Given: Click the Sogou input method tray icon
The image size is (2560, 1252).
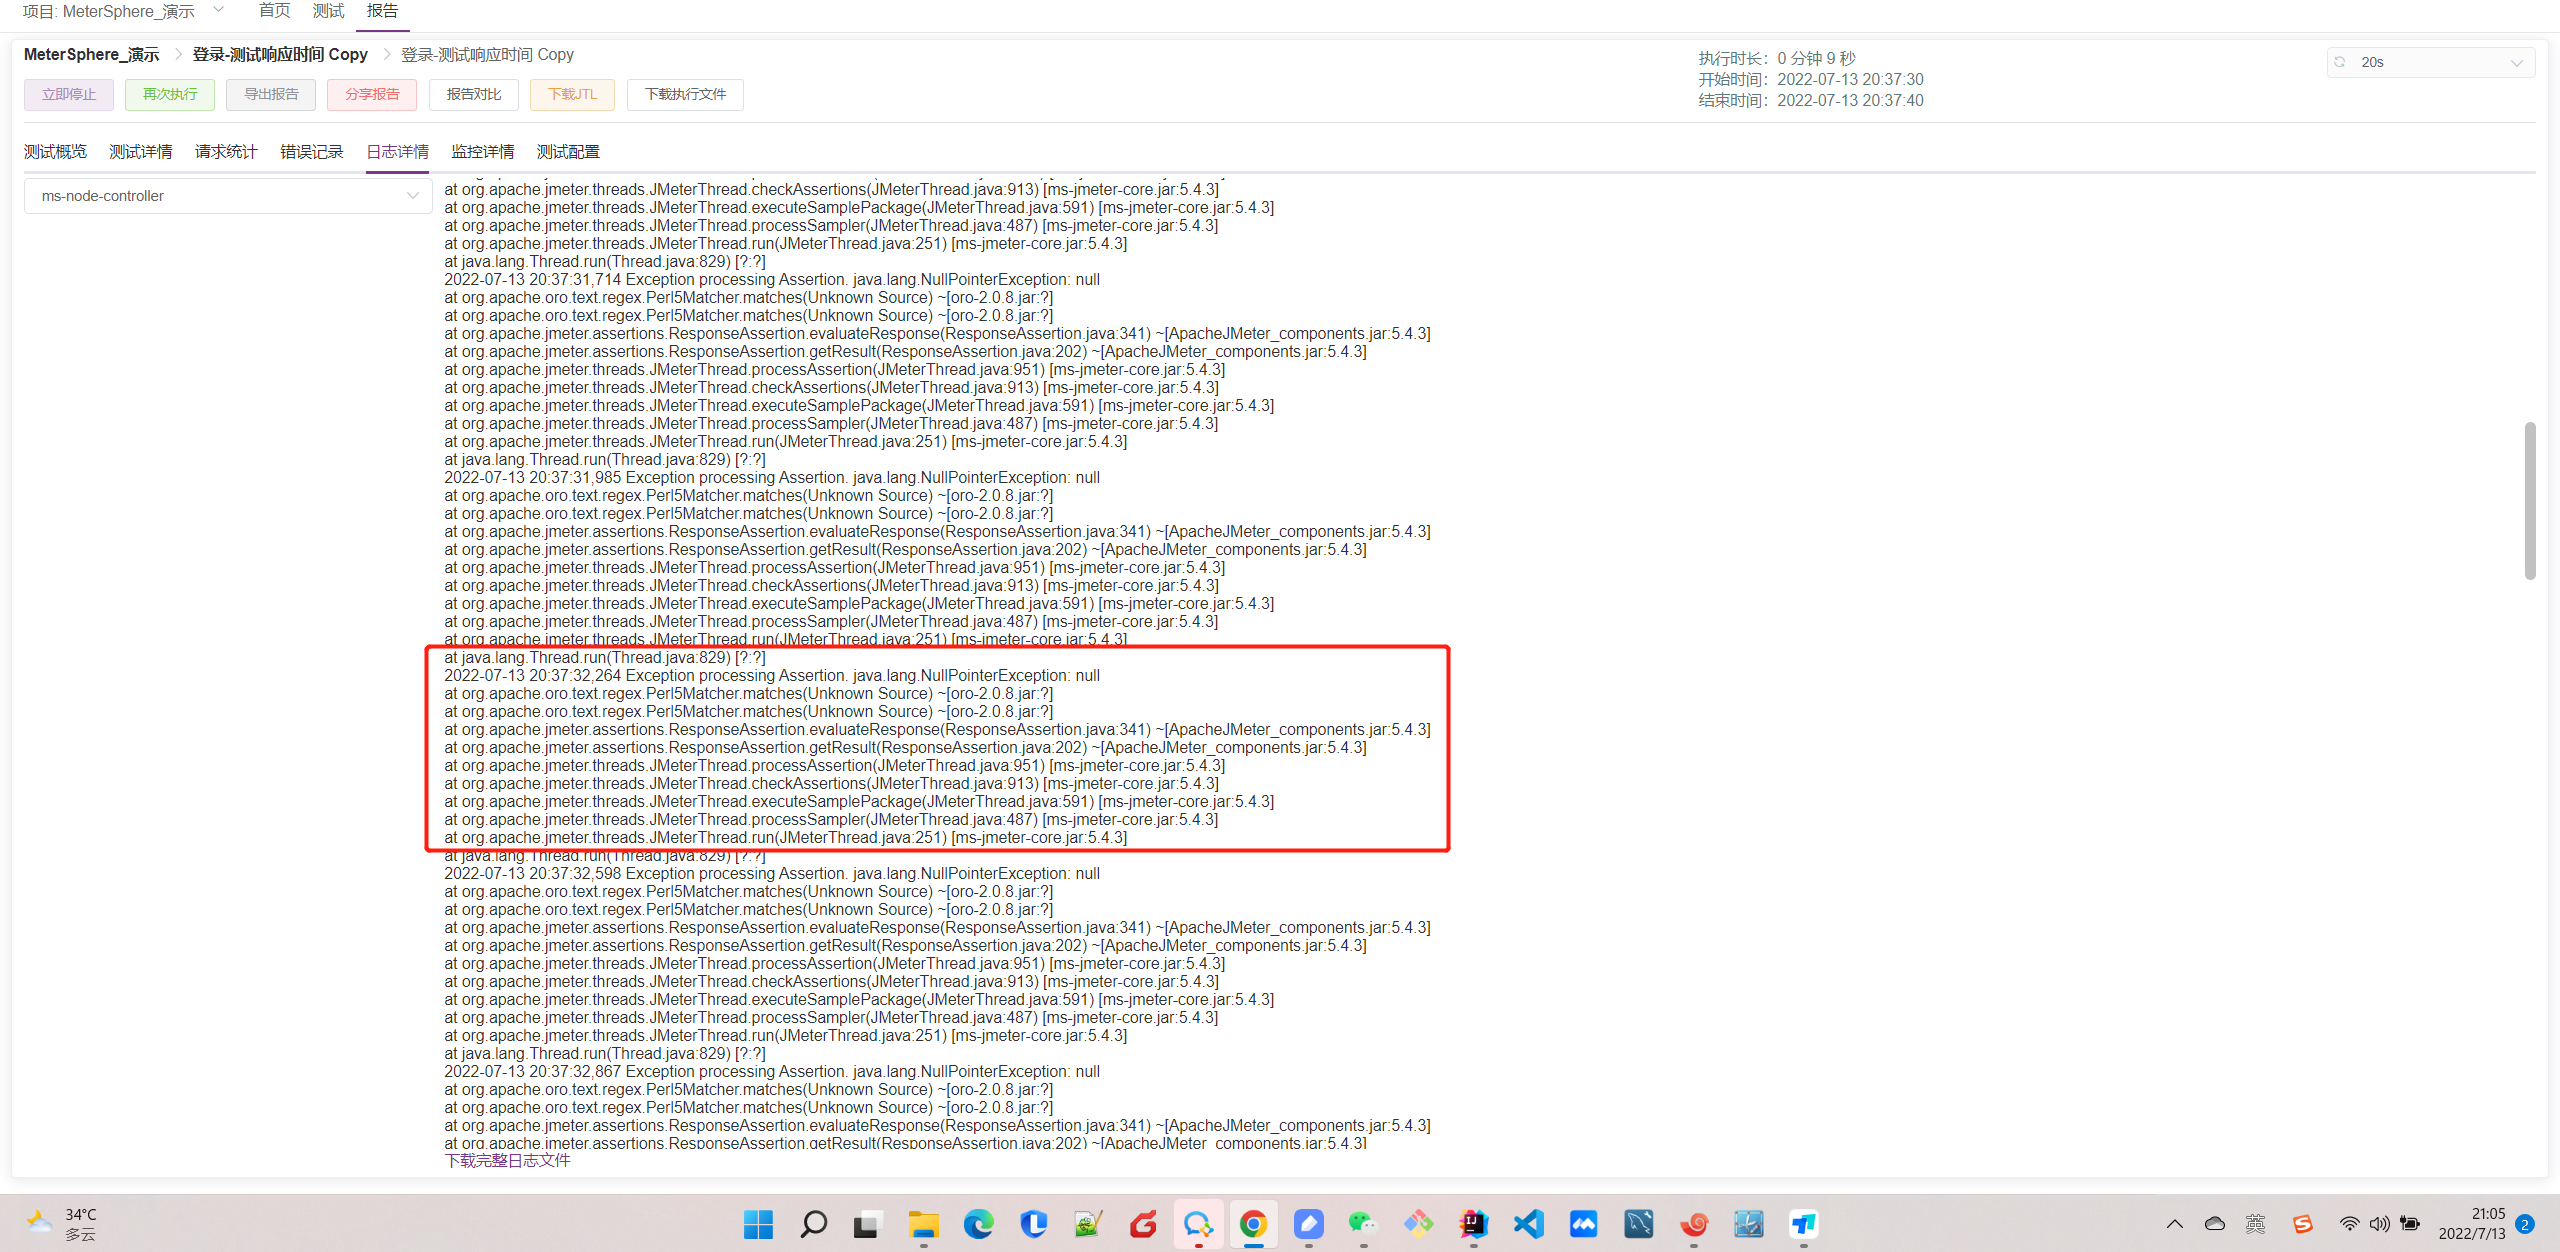Looking at the screenshot, I should [2303, 1224].
